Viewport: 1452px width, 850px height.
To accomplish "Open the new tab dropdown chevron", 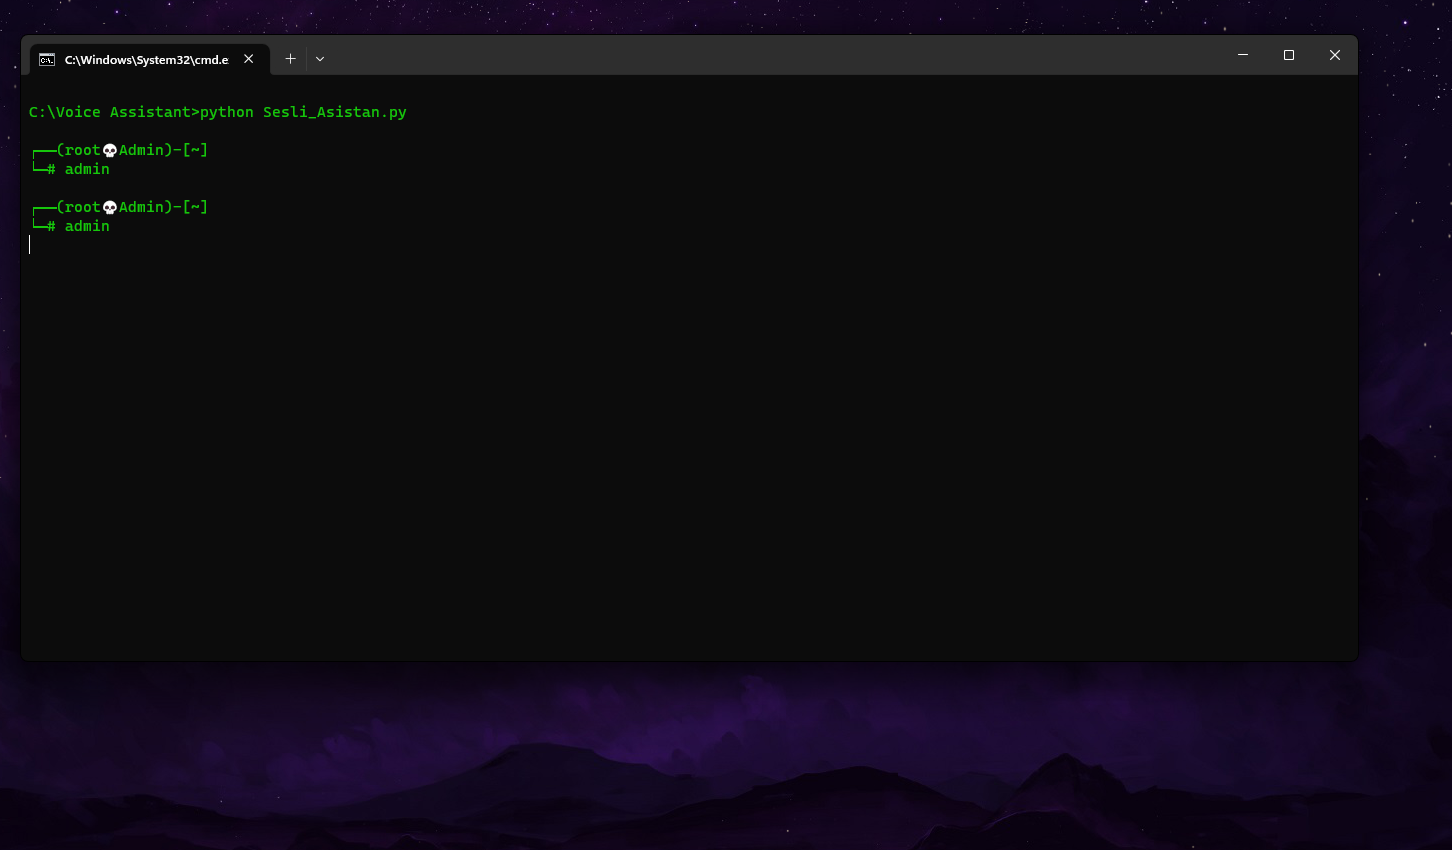I will tap(319, 58).
